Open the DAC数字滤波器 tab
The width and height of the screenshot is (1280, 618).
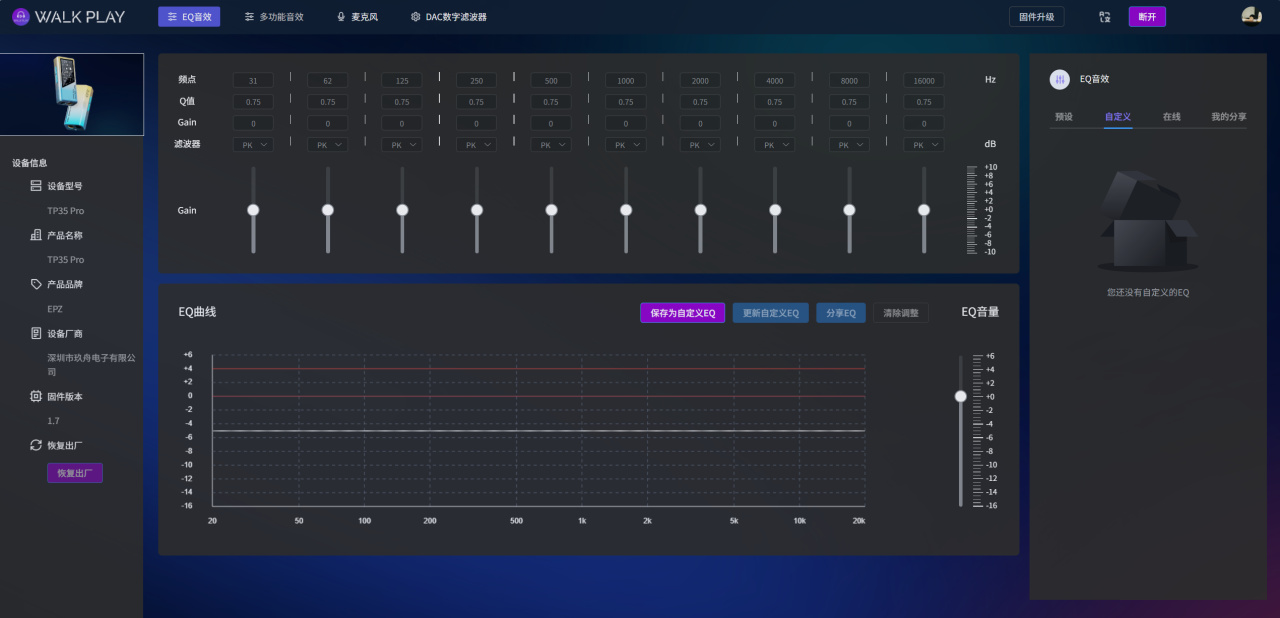pos(448,17)
